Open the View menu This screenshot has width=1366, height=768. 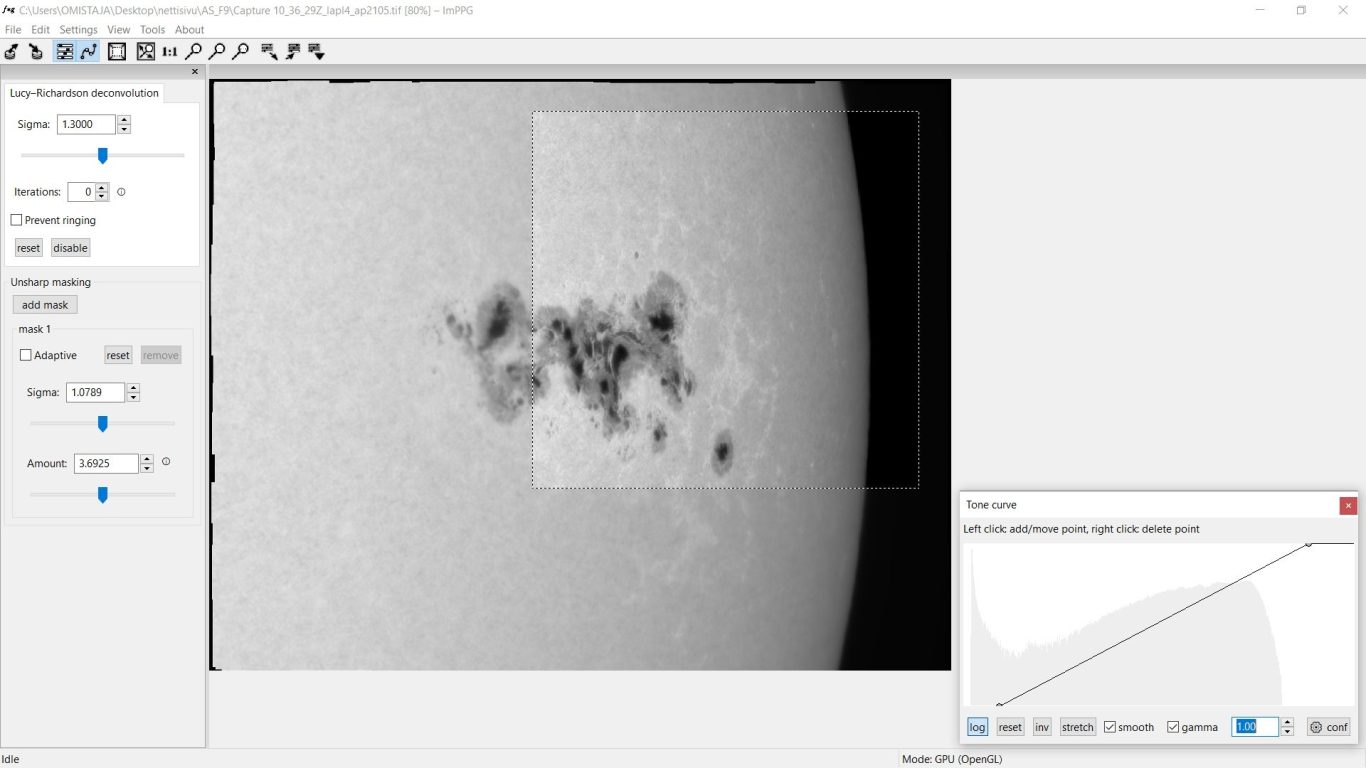[x=118, y=30]
